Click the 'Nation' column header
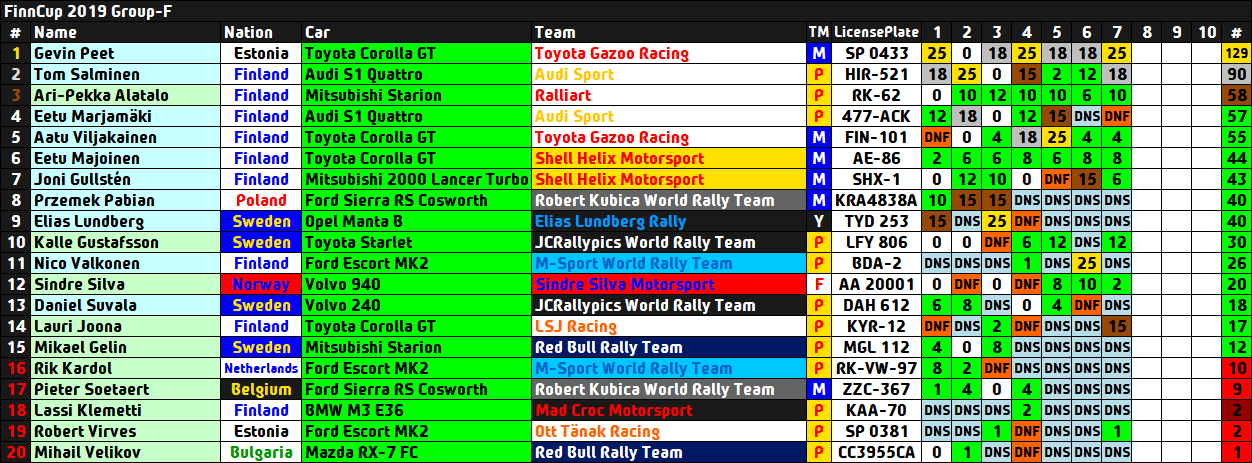This screenshot has height=463, width=1252. point(261,32)
